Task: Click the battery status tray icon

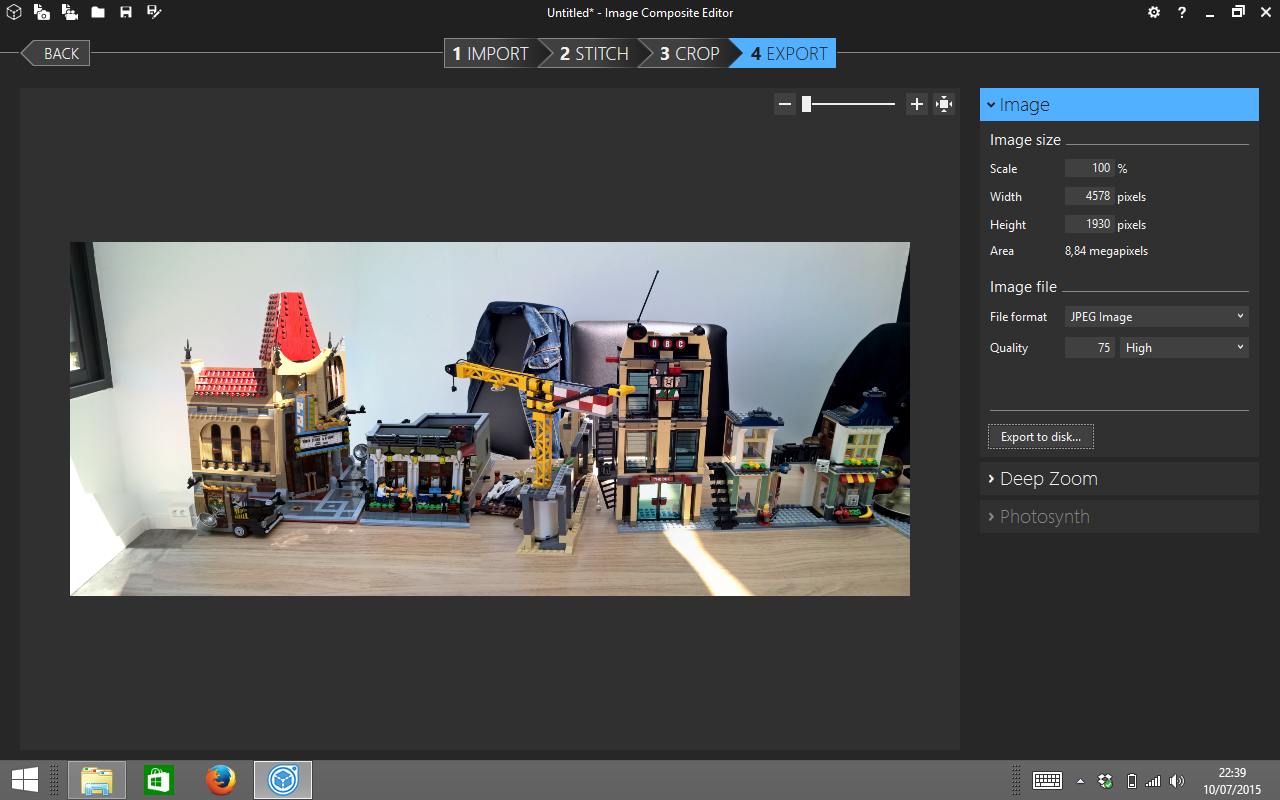Action: (1131, 780)
